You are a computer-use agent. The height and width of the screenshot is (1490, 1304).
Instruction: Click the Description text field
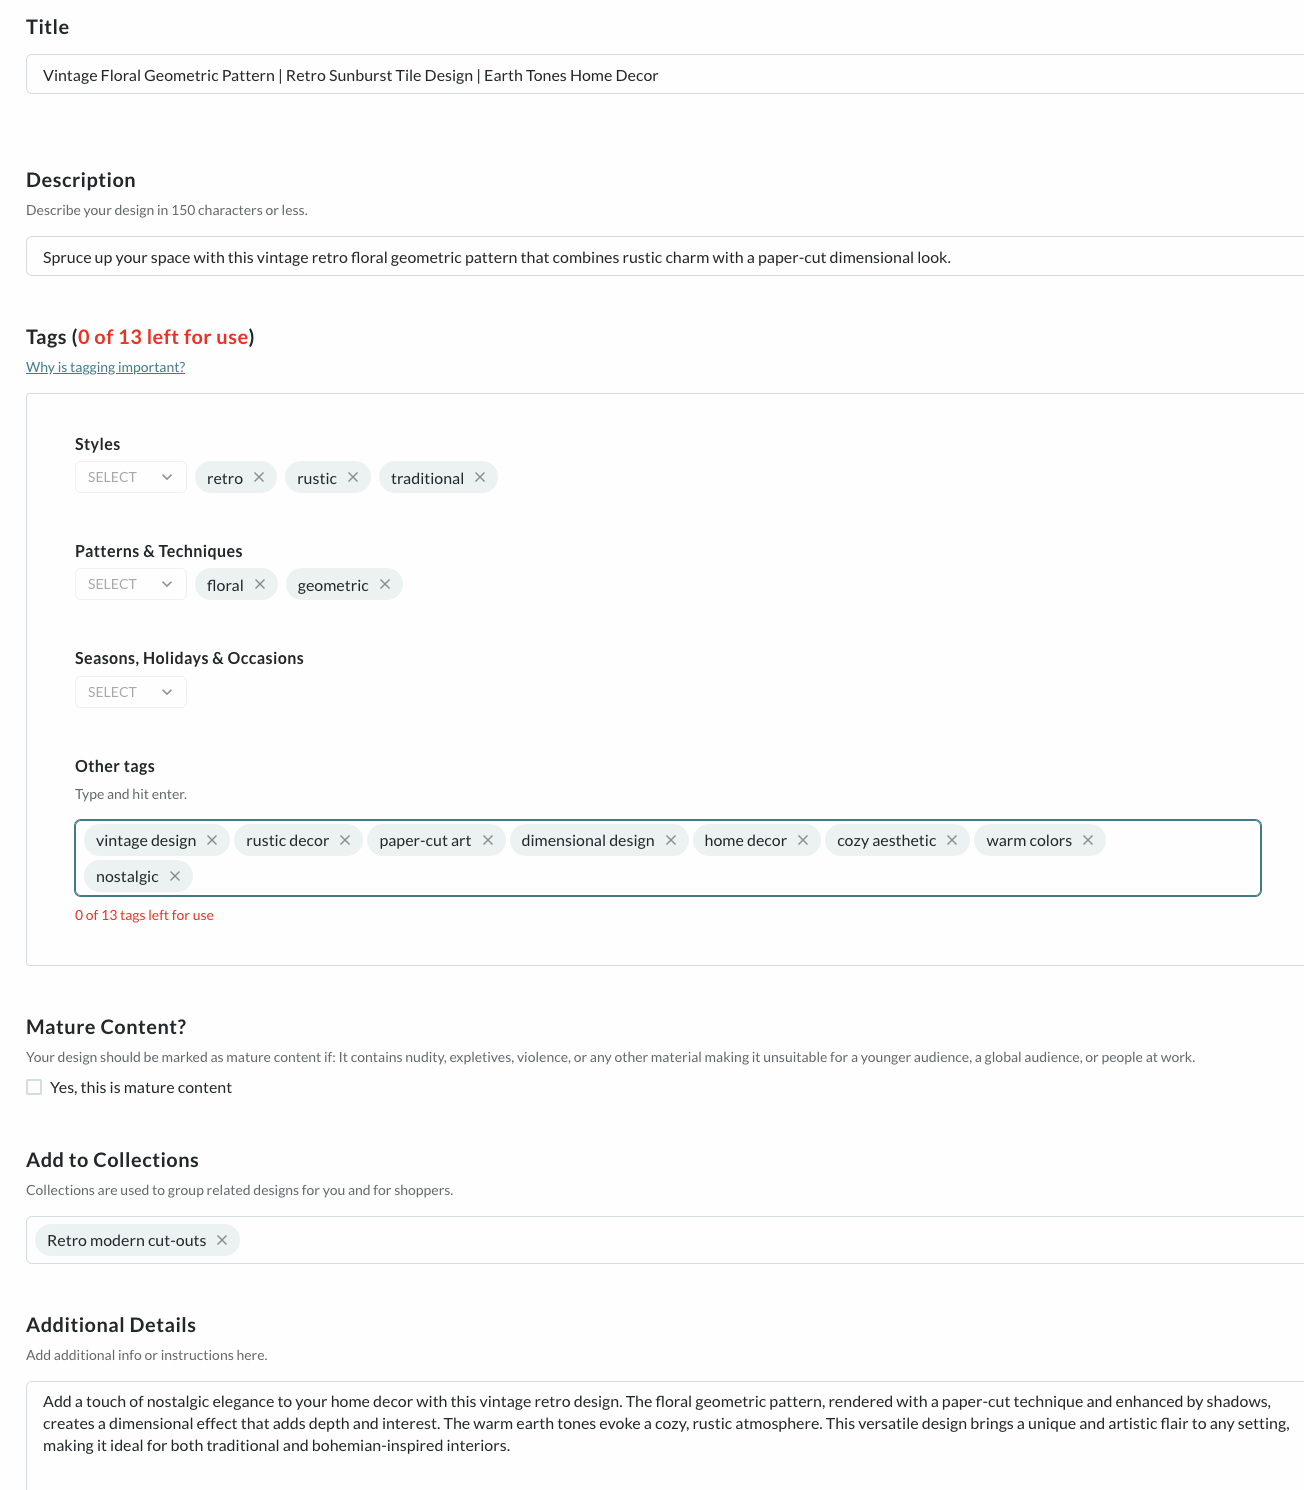(x=665, y=256)
